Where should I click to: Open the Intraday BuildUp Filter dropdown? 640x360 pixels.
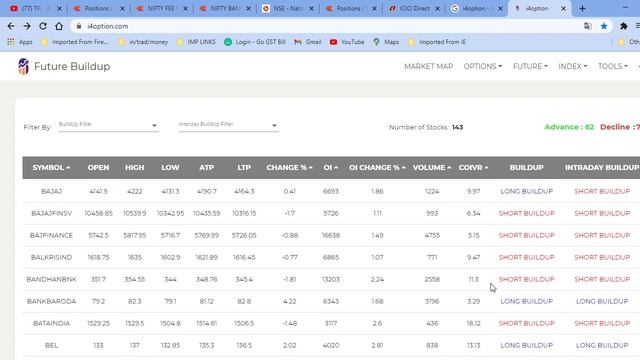tap(228, 125)
